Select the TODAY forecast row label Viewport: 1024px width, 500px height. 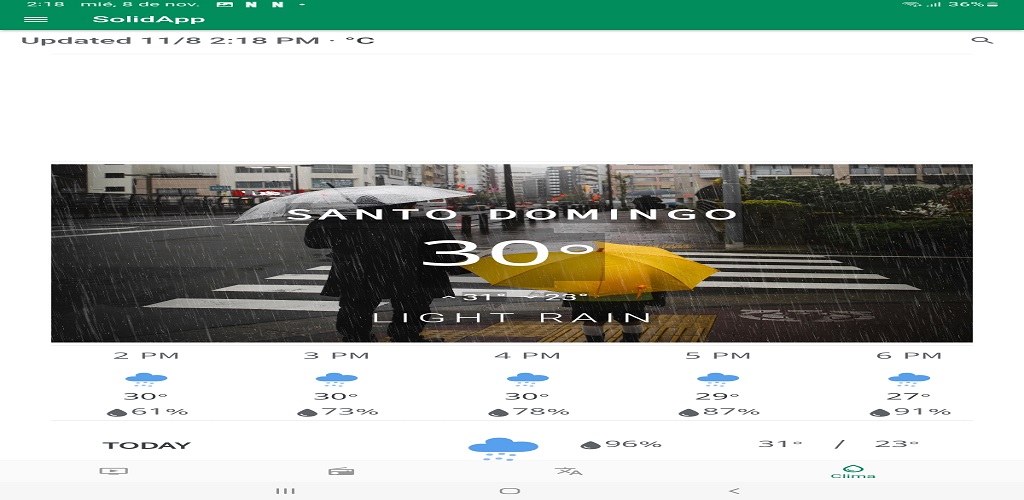pos(146,446)
